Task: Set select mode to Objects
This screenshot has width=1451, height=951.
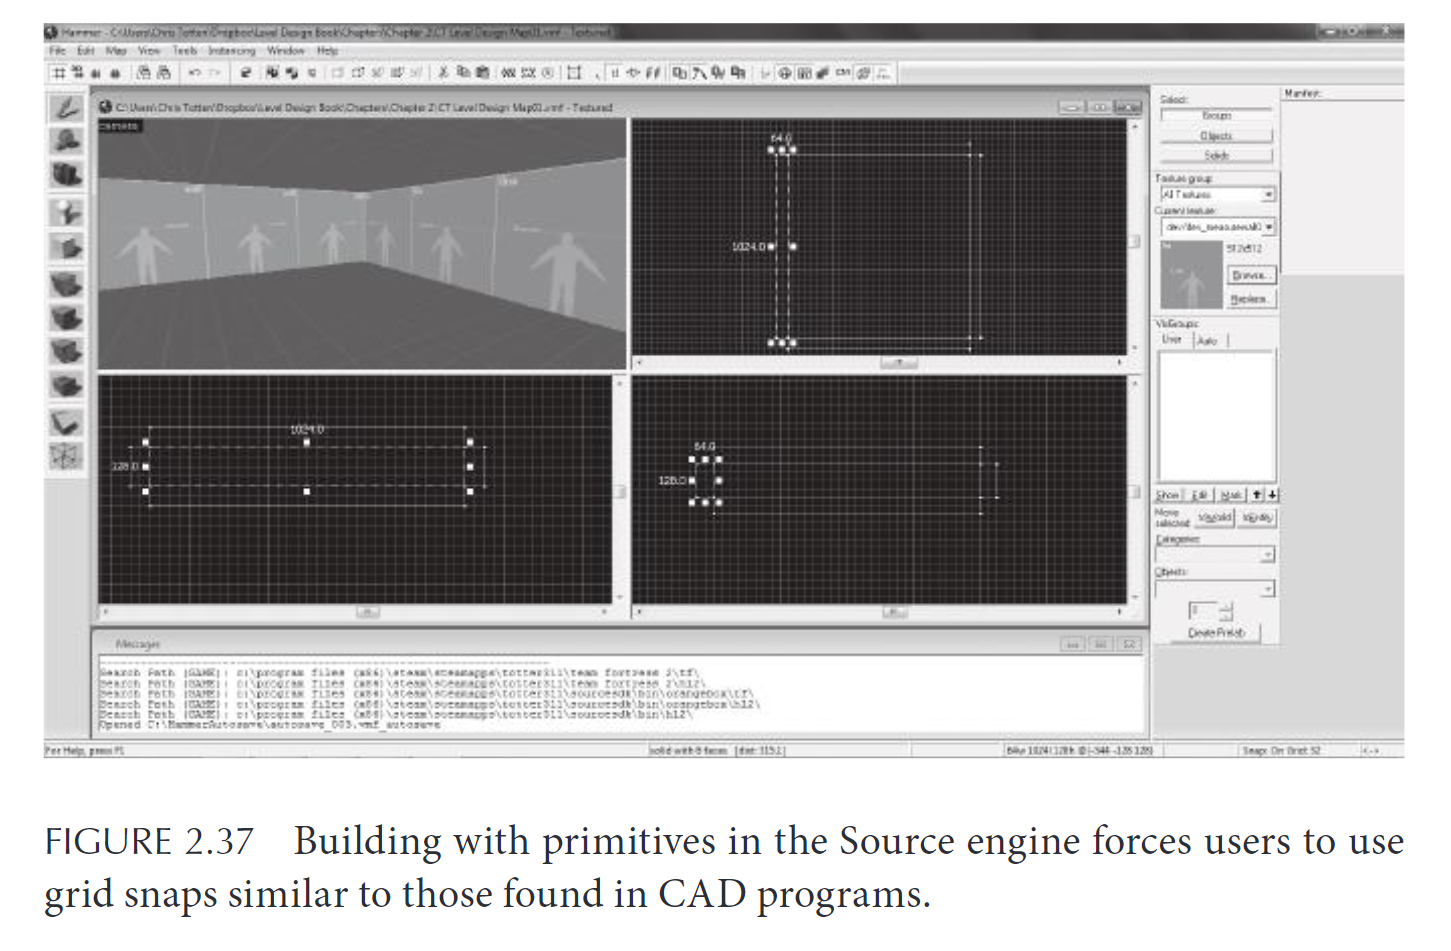Action: 1216,136
